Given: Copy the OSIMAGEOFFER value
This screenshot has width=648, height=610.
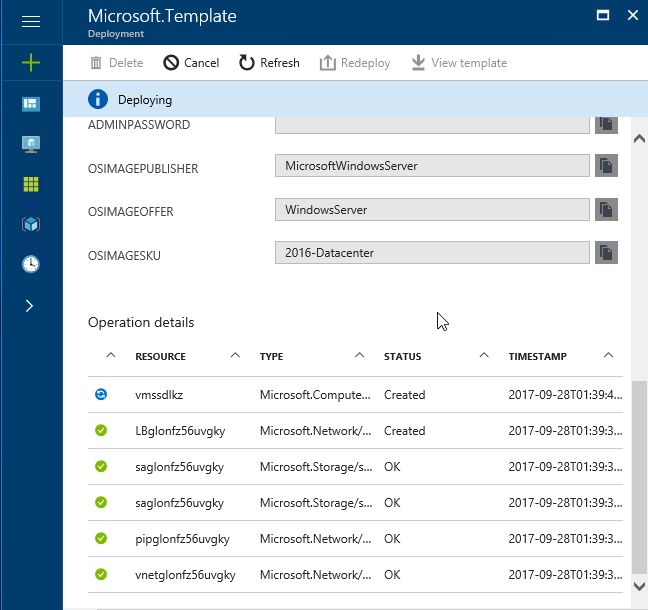Looking at the screenshot, I should (x=606, y=210).
